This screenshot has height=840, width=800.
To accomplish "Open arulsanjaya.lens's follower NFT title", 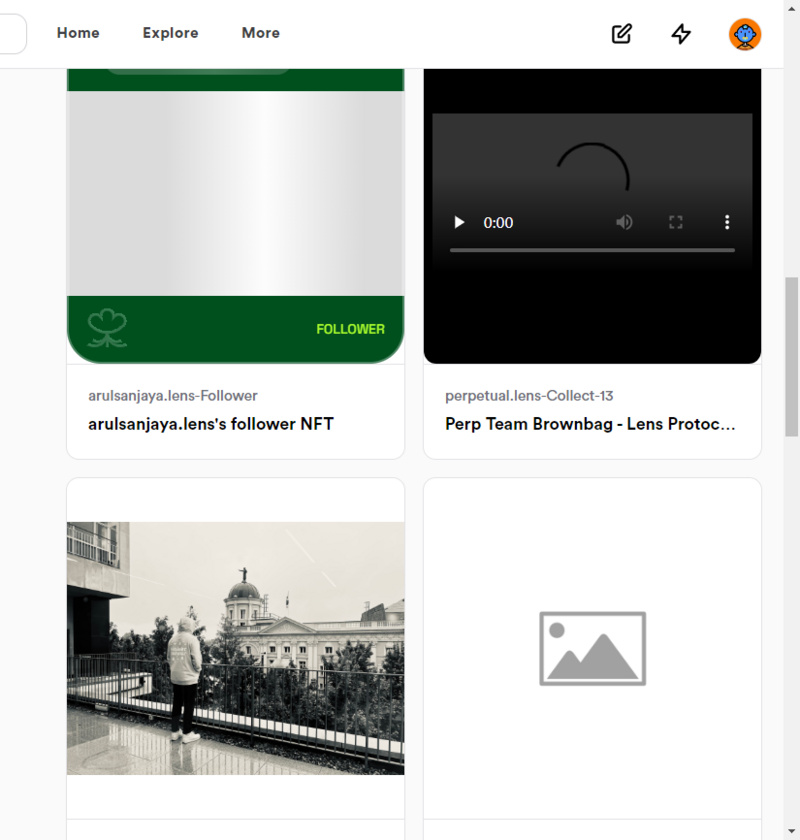I will click(210, 424).
